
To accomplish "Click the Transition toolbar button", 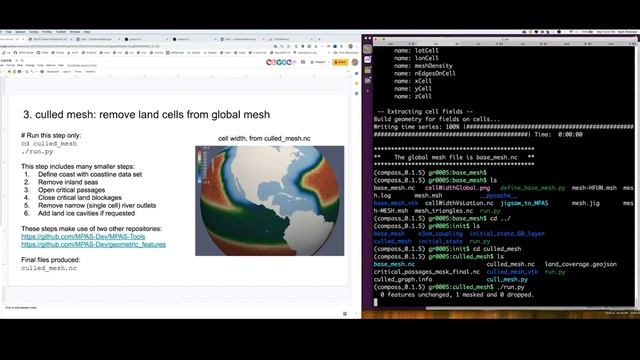I will 91,71.
